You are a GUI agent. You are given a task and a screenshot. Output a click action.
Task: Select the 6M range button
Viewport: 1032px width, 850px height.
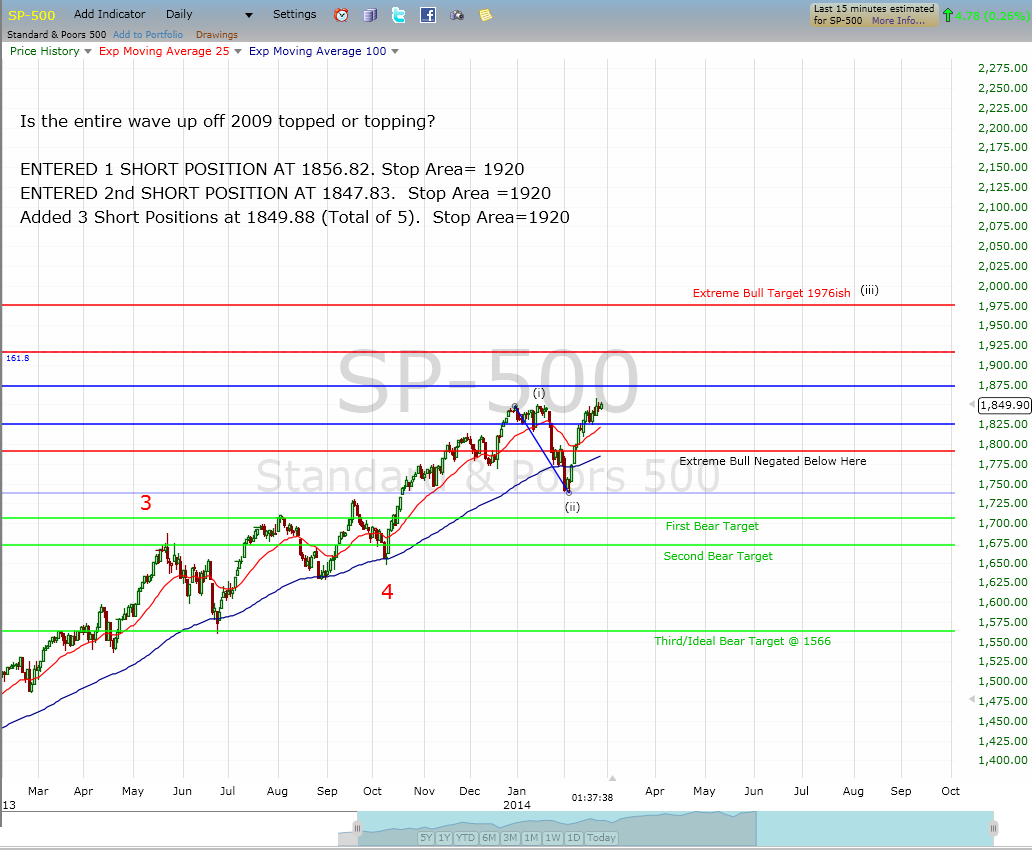[x=488, y=837]
